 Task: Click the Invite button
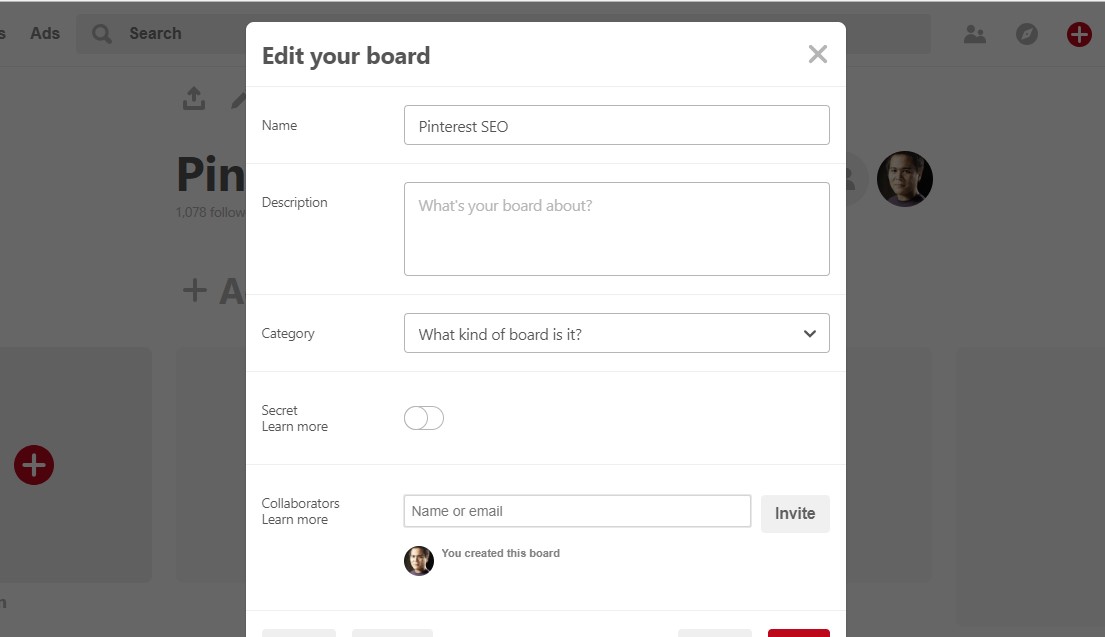pyautogui.click(x=795, y=513)
